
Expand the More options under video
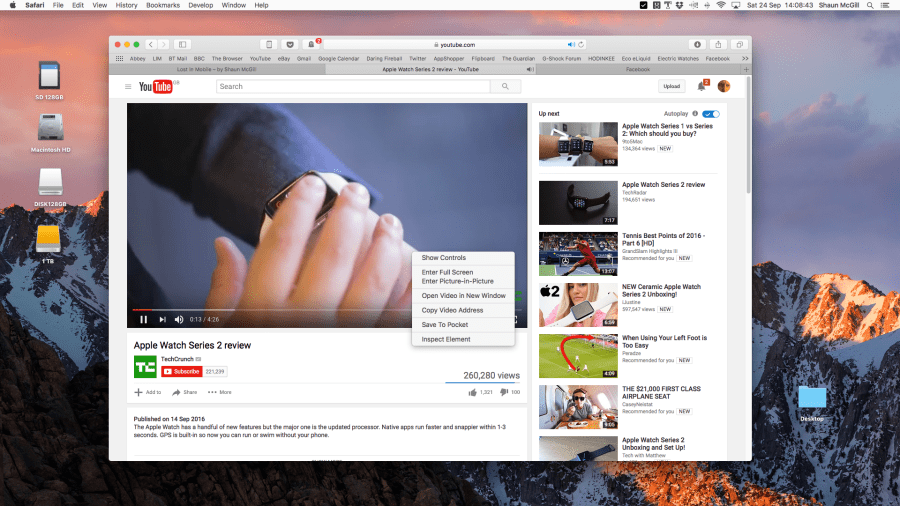point(220,392)
